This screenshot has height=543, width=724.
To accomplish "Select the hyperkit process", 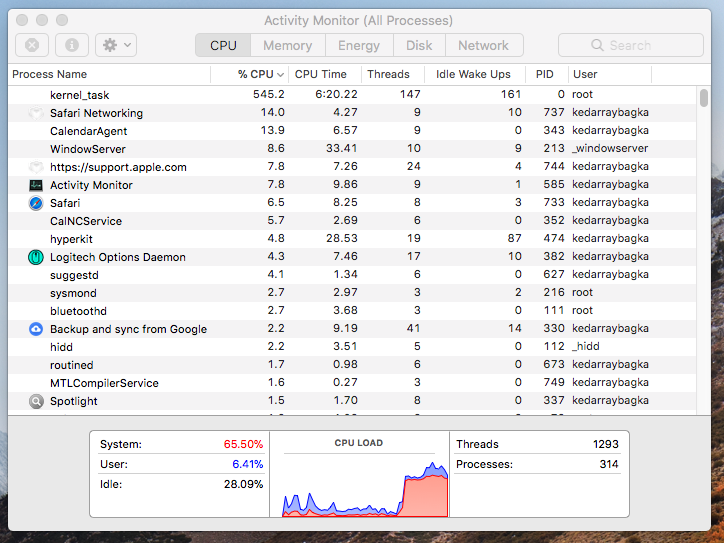I will 352,239.
